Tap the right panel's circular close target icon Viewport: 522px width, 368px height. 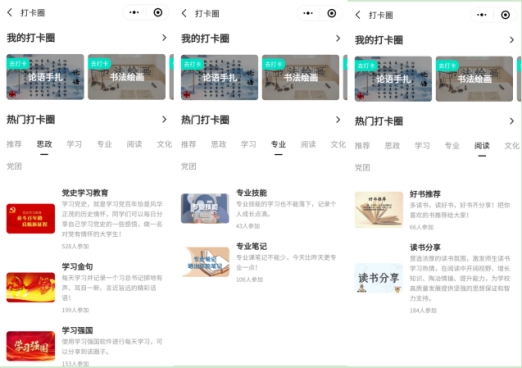pos(505,15)
